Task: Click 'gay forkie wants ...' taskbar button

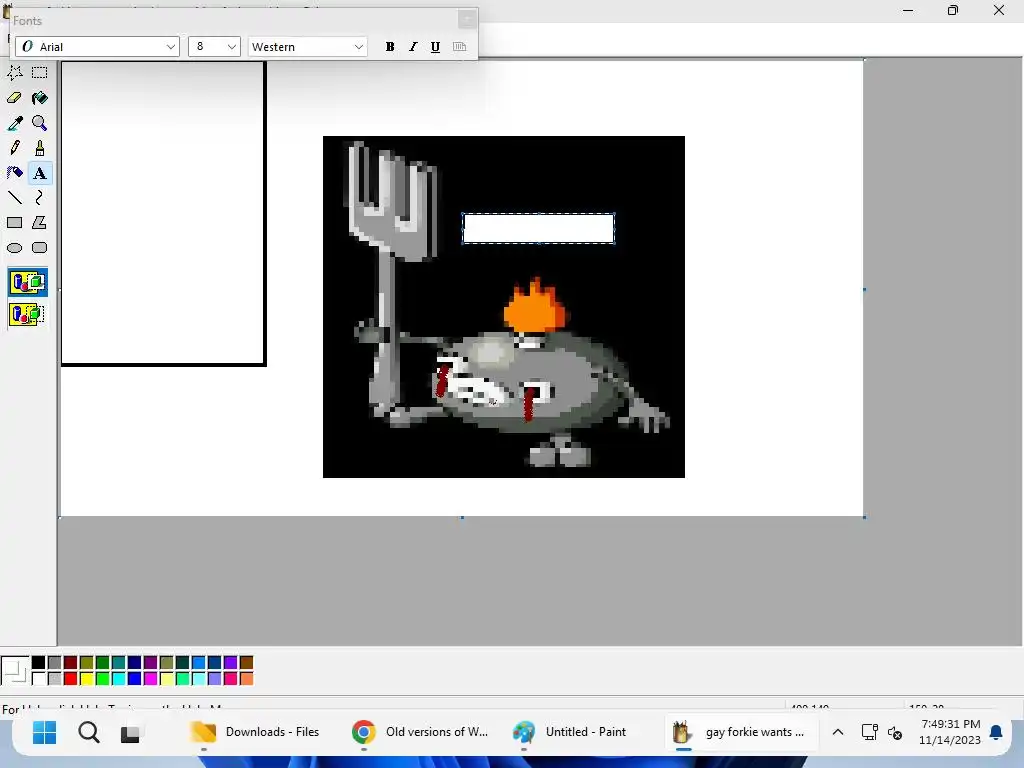Action: click(x=741, y=732)
